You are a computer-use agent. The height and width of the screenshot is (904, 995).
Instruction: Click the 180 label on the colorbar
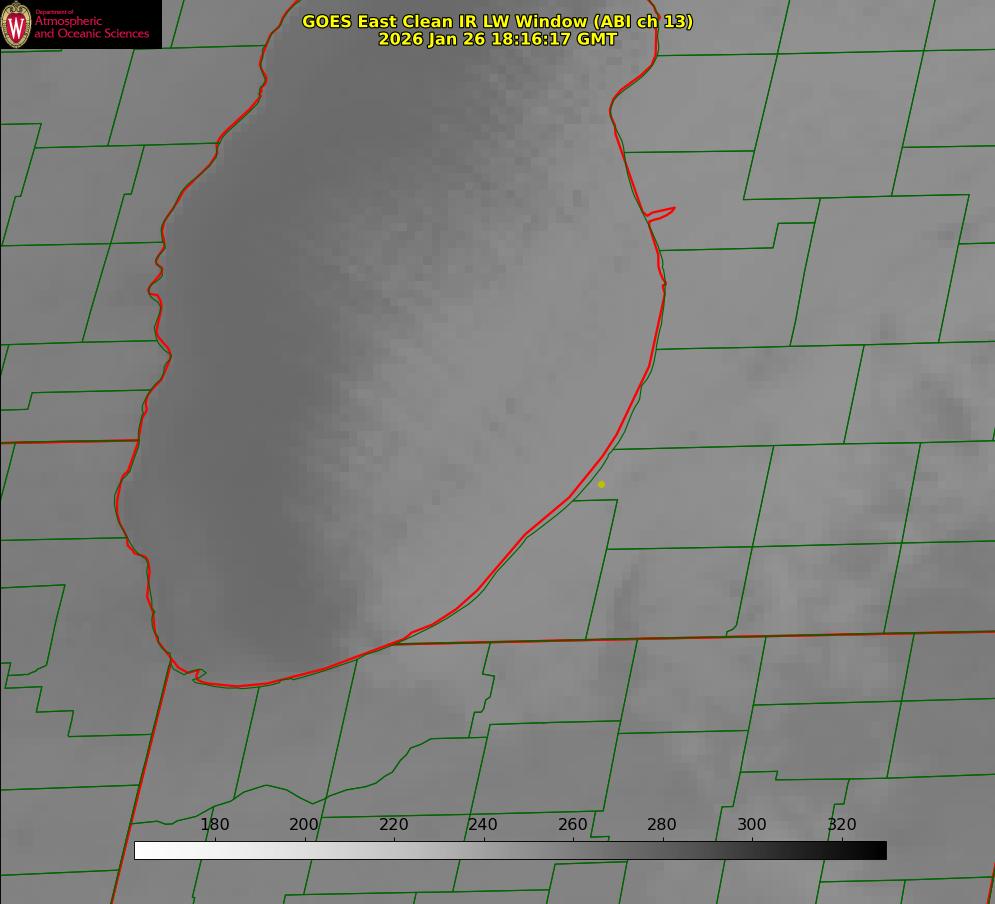coord(215,824)
